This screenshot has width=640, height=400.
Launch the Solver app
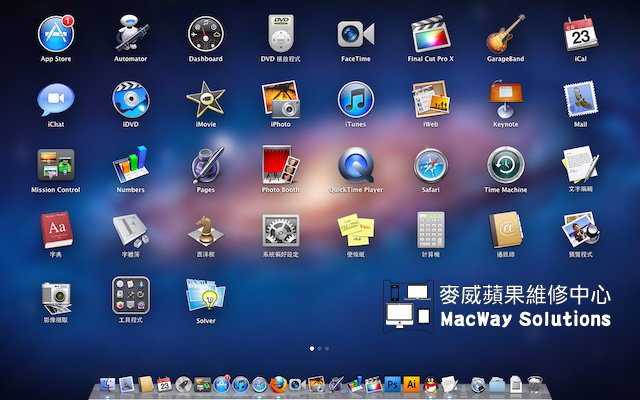[206, 296]
